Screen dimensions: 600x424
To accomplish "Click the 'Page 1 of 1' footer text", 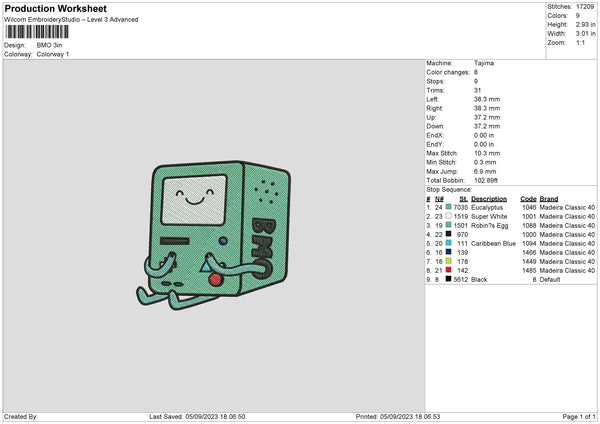I will point(579,416).
